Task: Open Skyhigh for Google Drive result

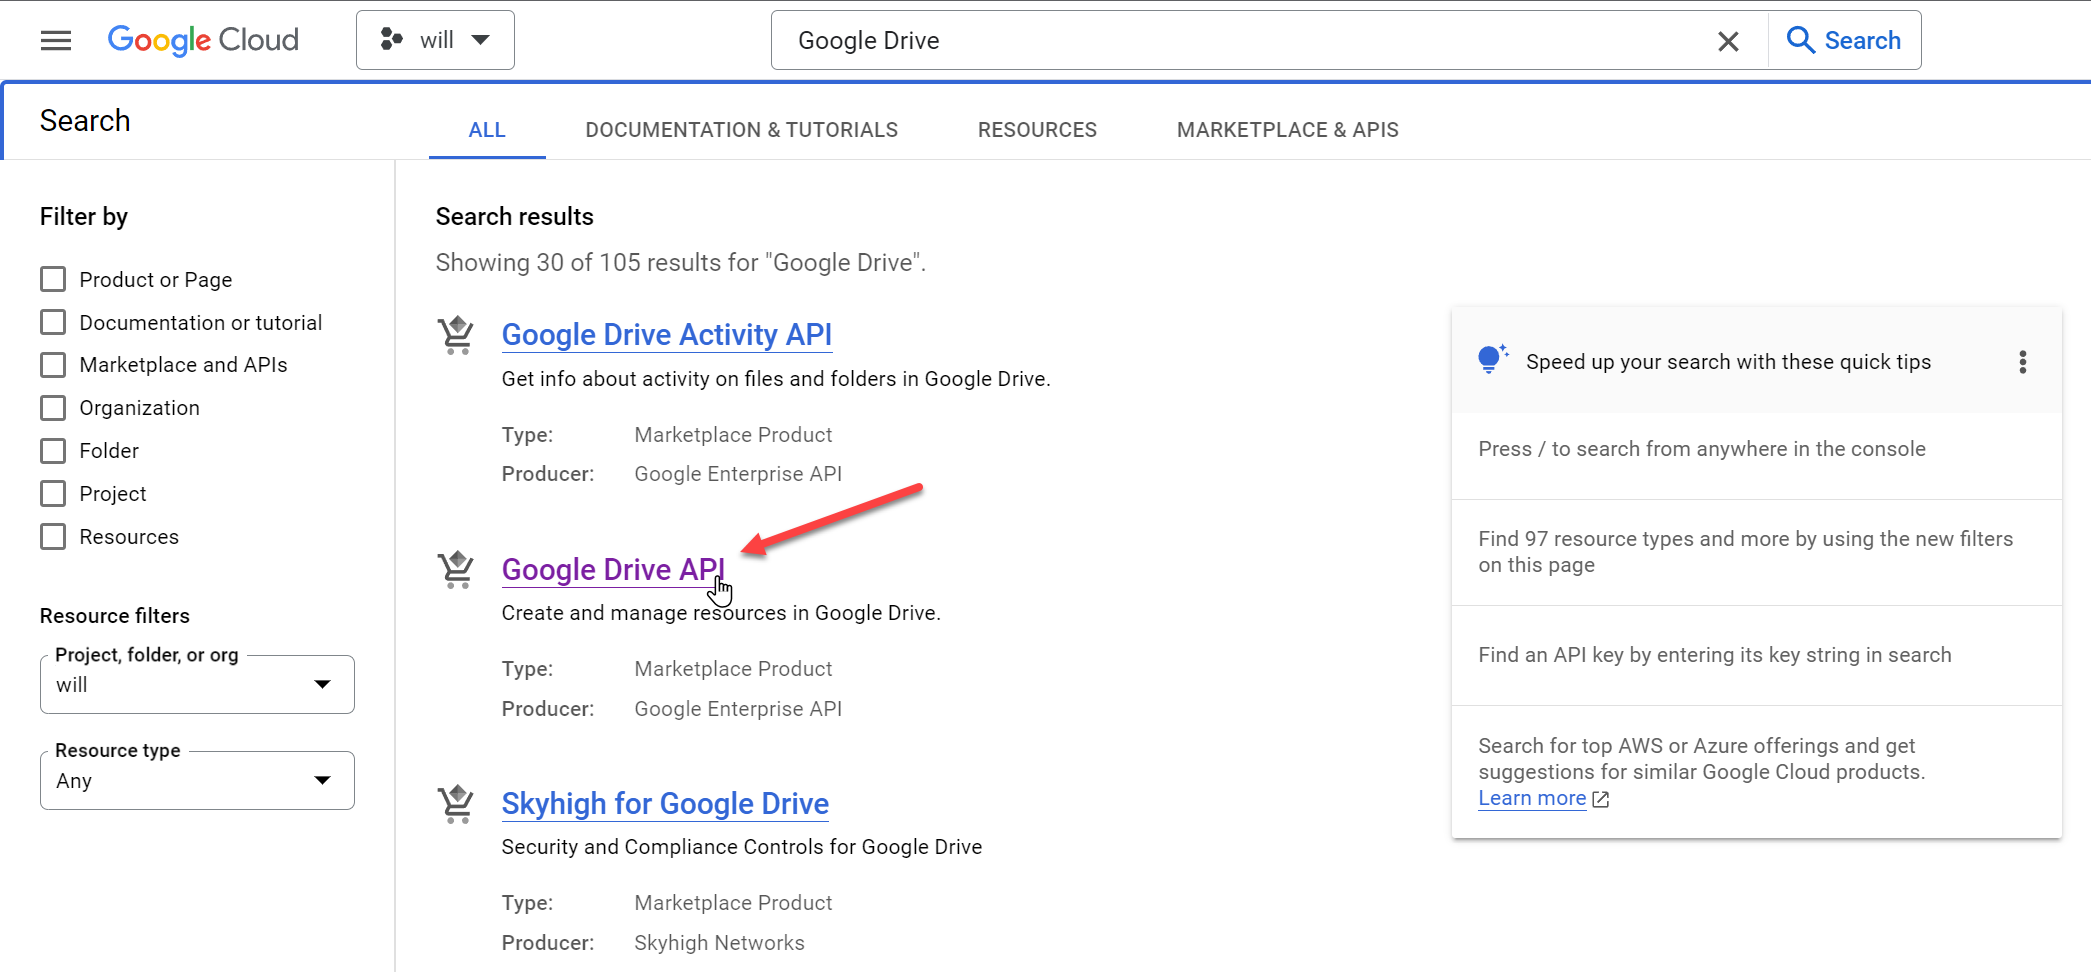Action: pyautogui.click(x=665, y=803)
